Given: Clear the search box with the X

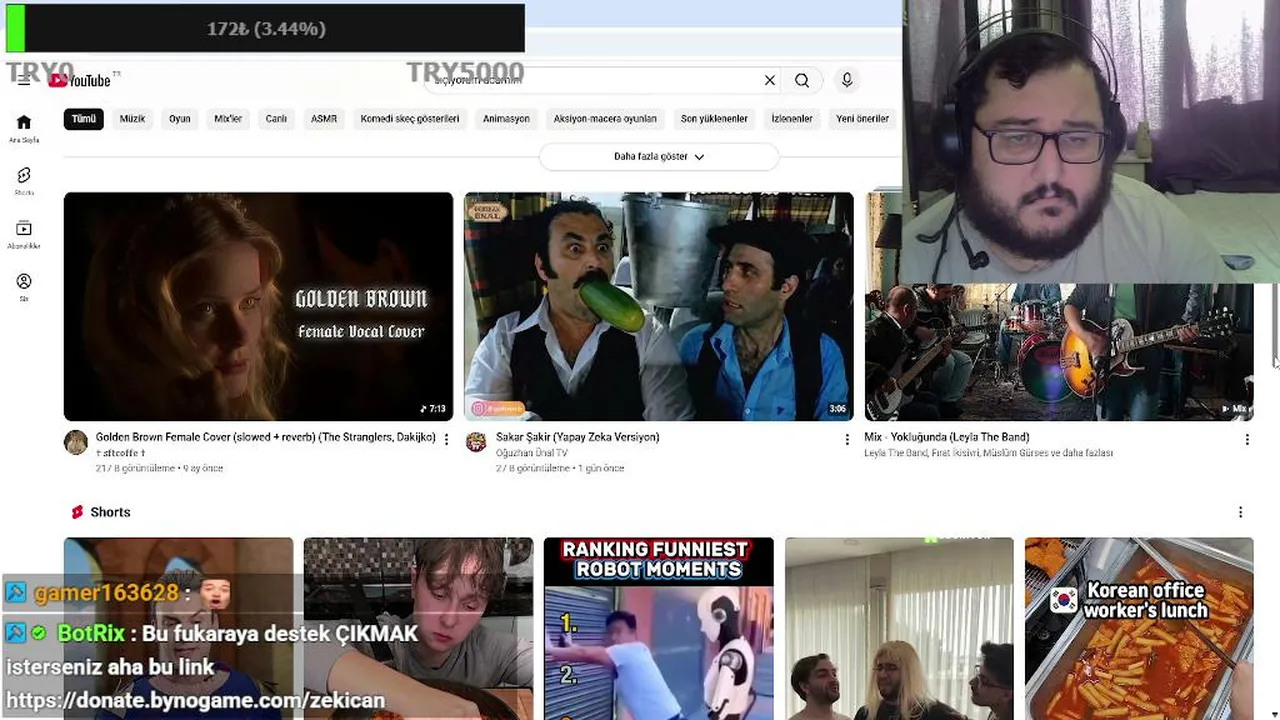Looking at the screenshot, I should click(770, 80).
